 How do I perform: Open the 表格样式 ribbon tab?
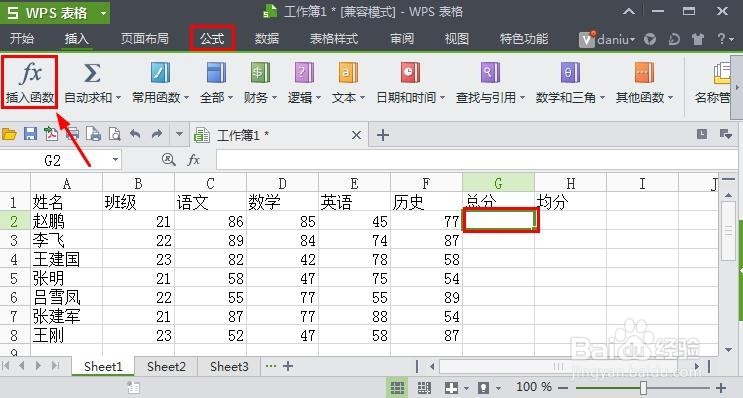point(334,38)
